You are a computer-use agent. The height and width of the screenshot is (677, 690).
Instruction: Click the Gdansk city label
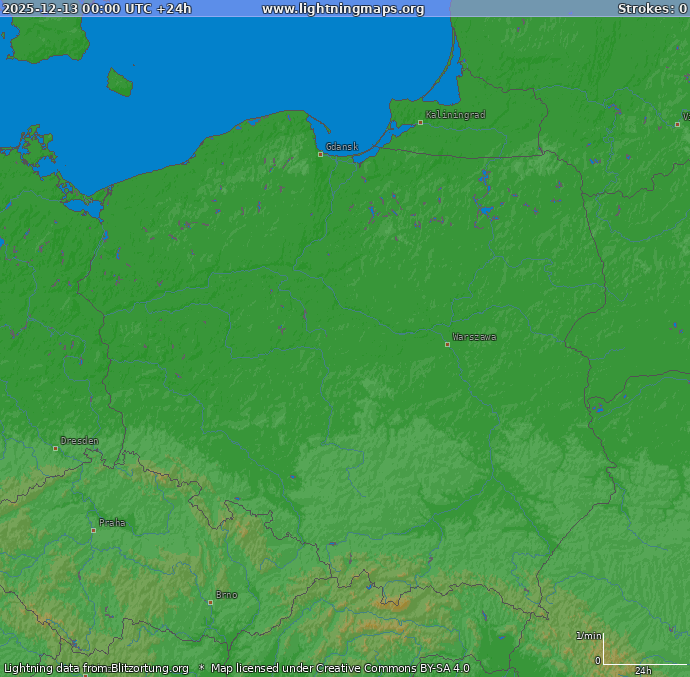click(342, 147)
